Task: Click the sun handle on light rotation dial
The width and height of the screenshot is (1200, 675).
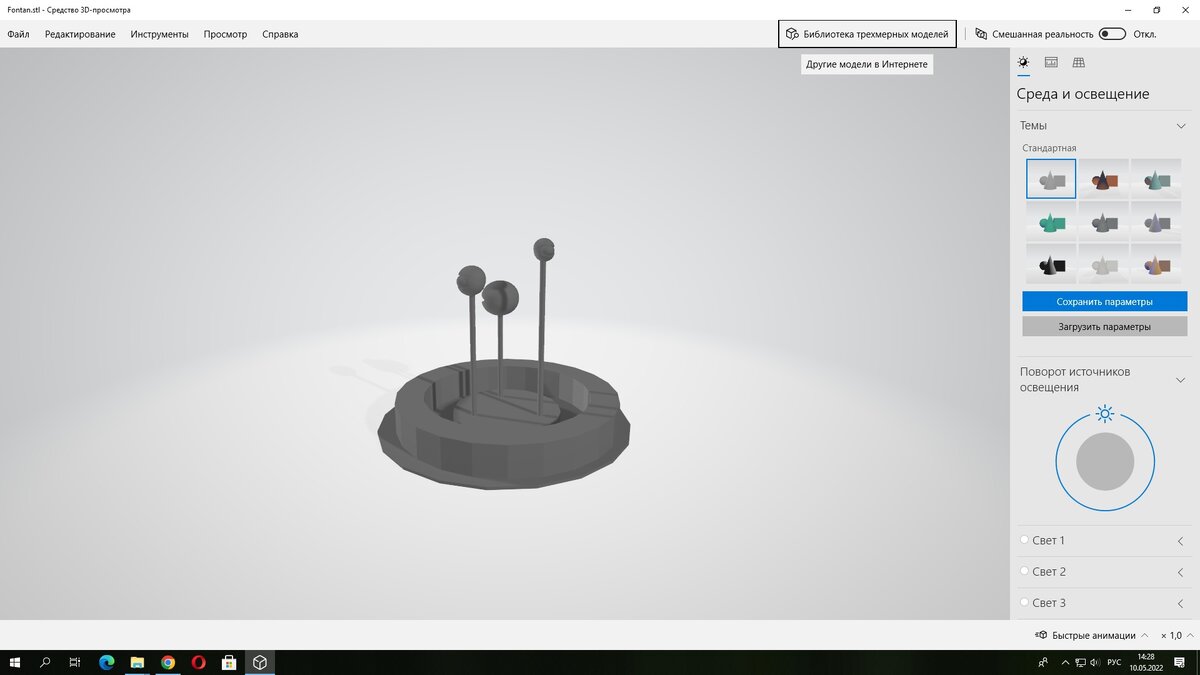Action: (x=1105, y=414)
